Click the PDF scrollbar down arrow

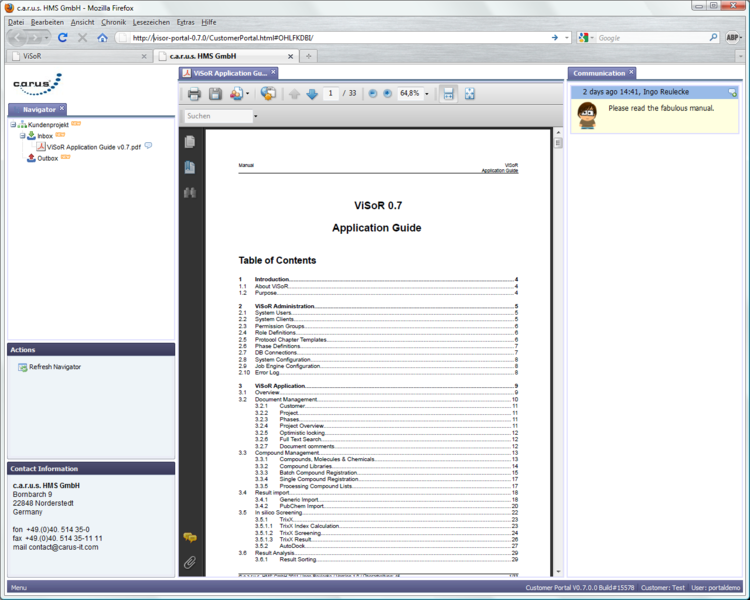tap(558, 571)
